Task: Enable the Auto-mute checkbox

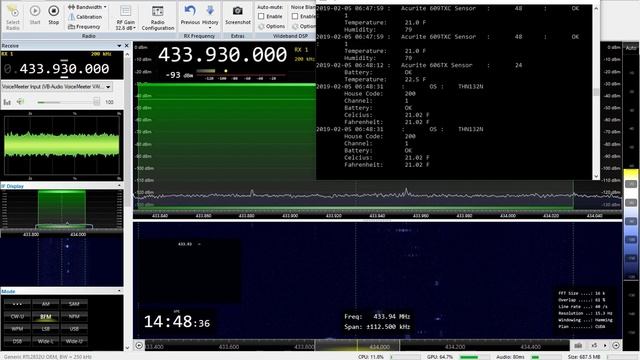Action: point(261,16)
